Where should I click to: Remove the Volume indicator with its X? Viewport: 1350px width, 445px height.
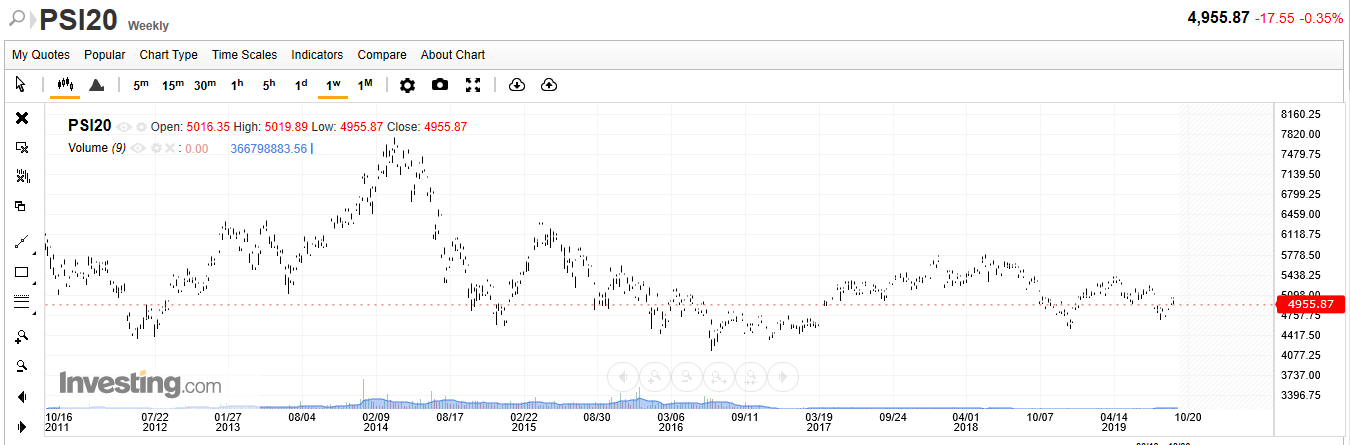[x=170, y=148]
